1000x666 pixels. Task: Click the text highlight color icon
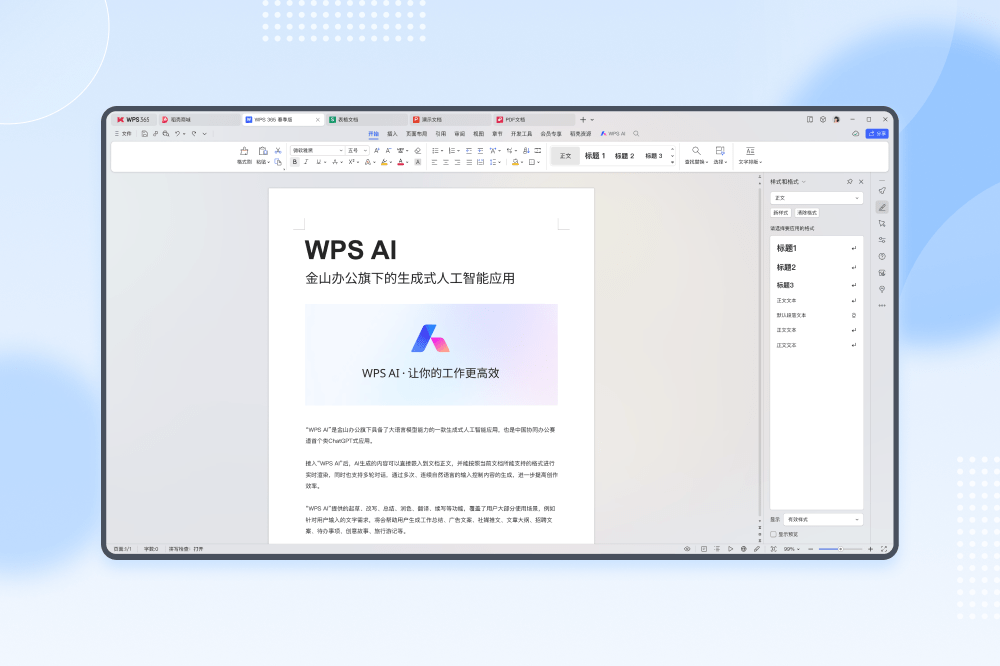384,162
